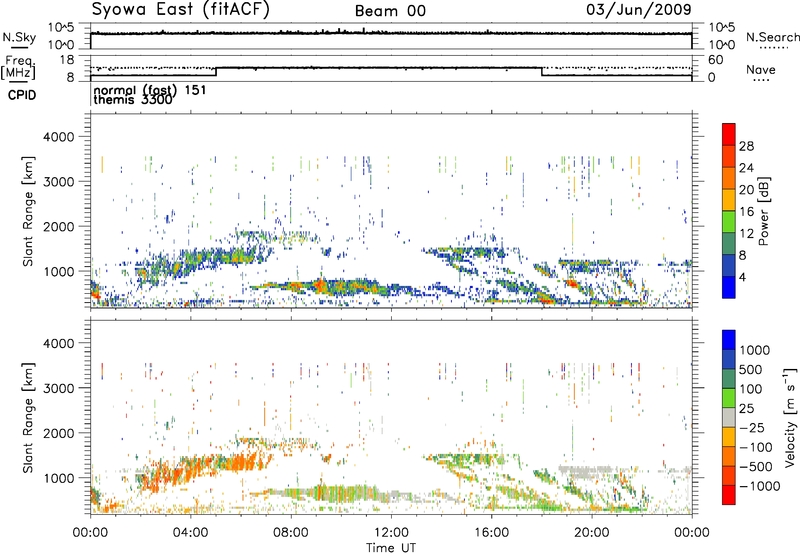Click the "16:00" time tick label
The image size is (800, 554).
(491, 533)
